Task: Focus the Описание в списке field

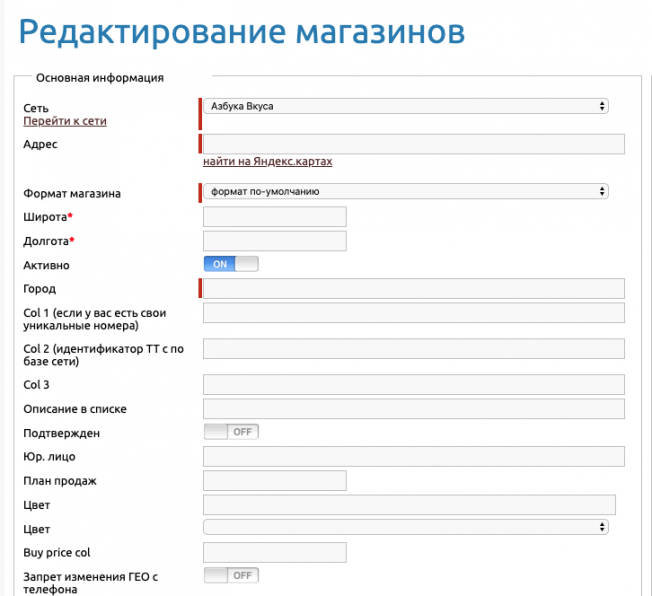Action: (414, 409)
